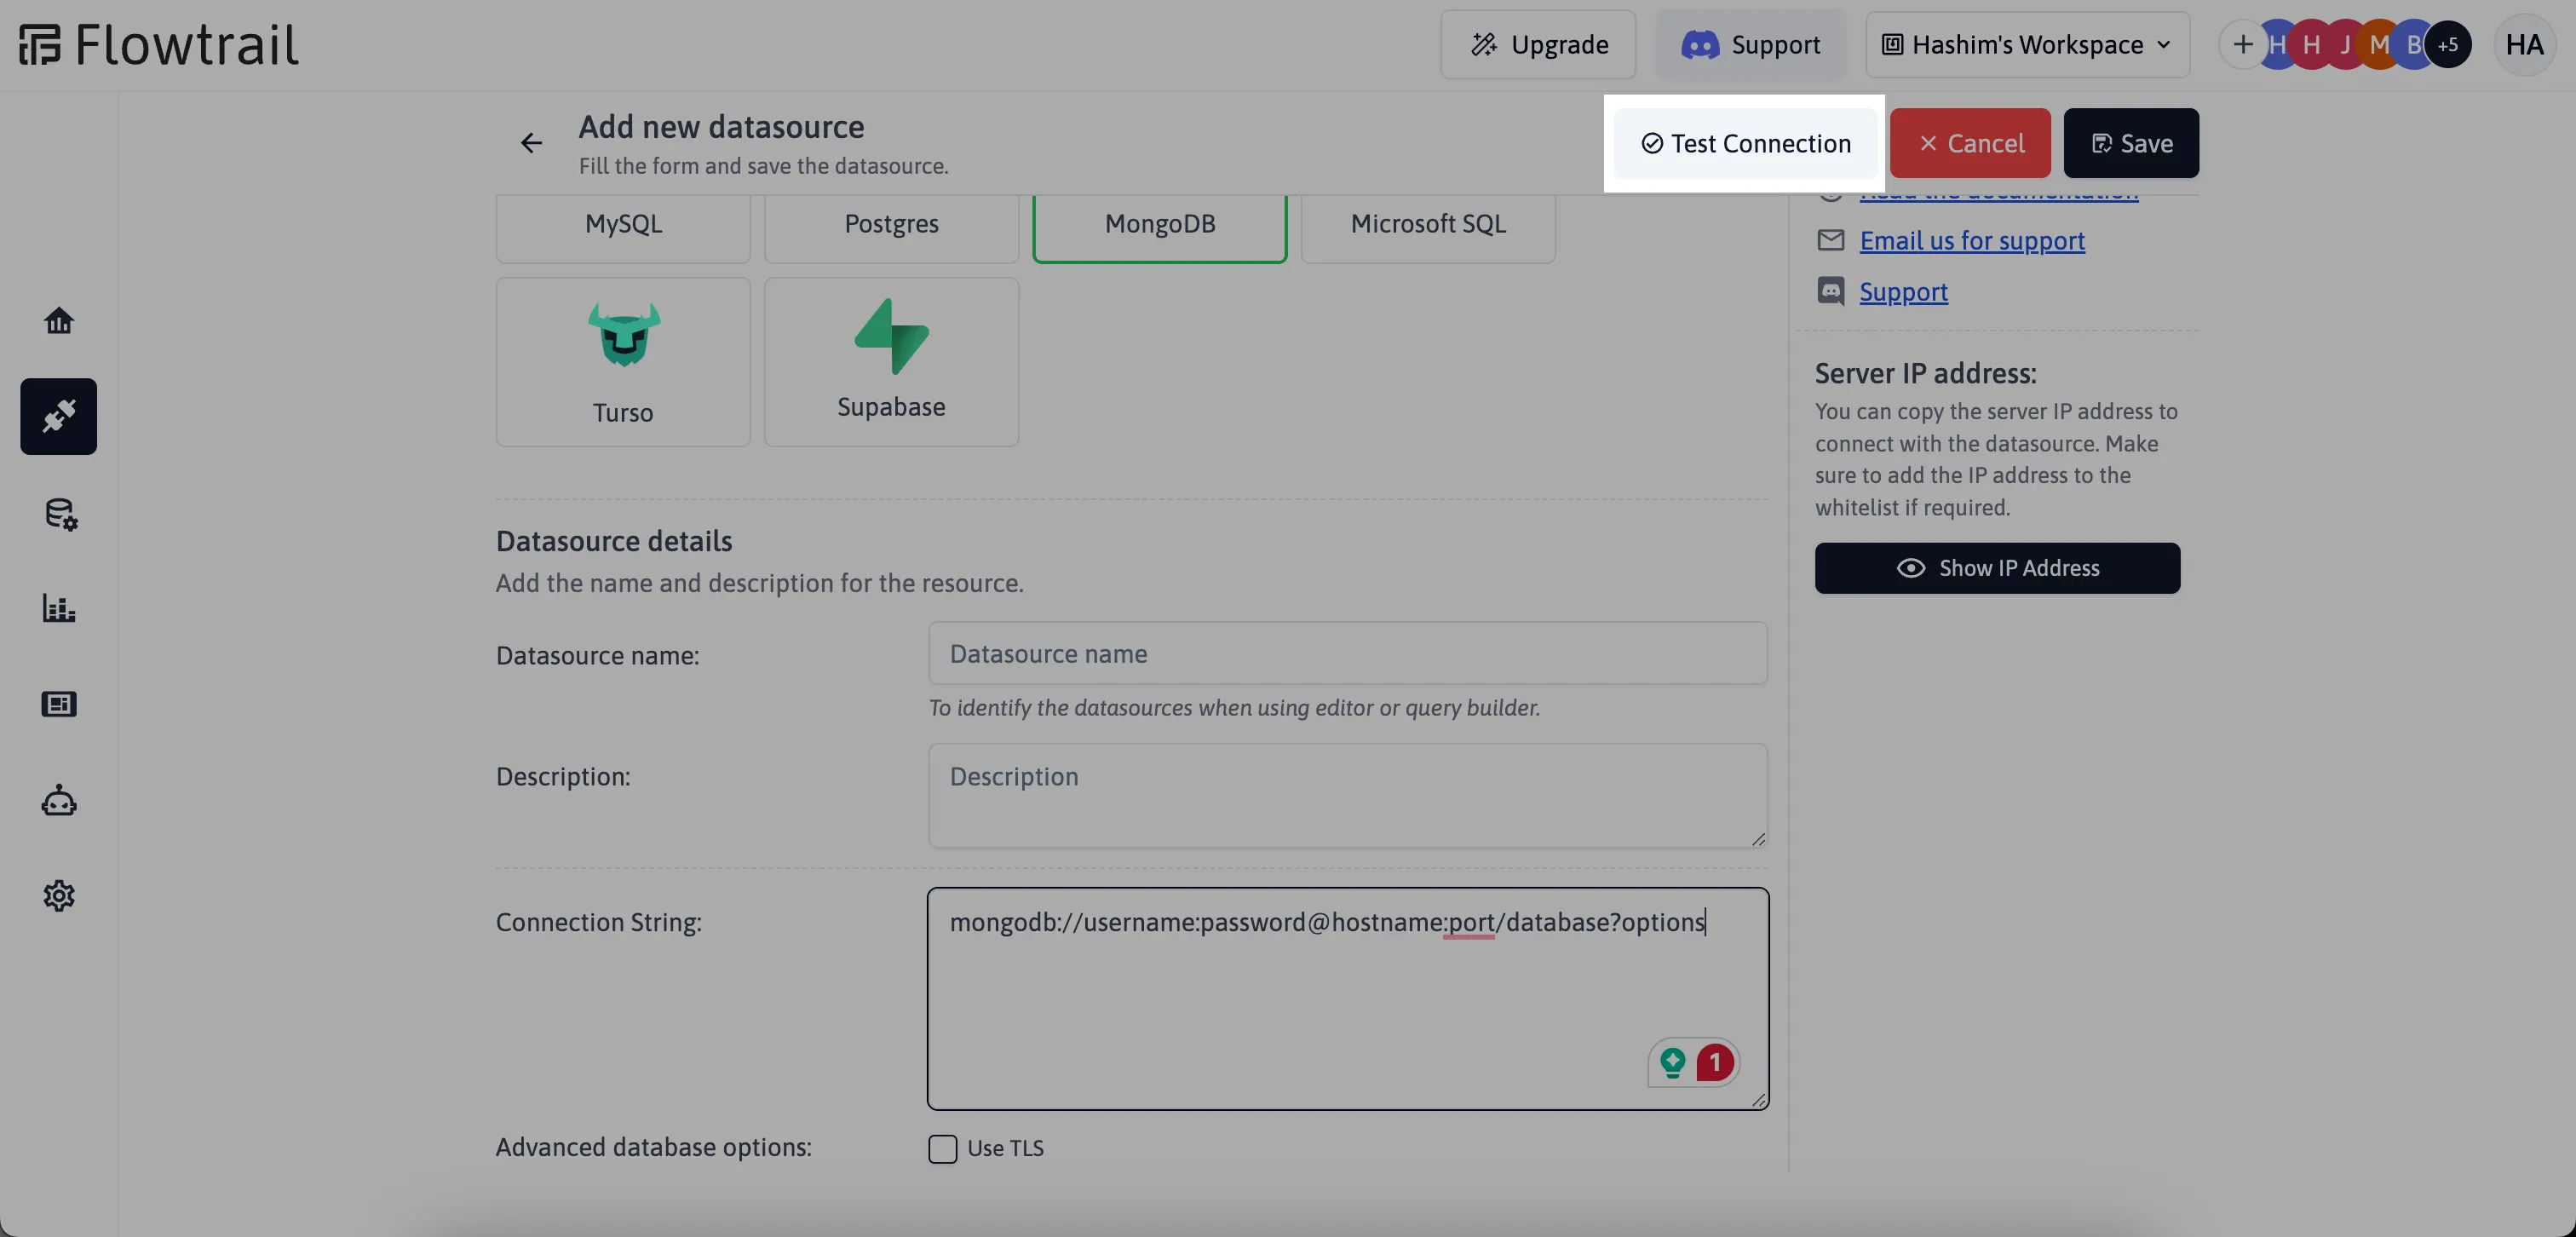Open the database settings icon in sidebar
The height and width of the screenshot is (1237, 2576).
(60, 514)
